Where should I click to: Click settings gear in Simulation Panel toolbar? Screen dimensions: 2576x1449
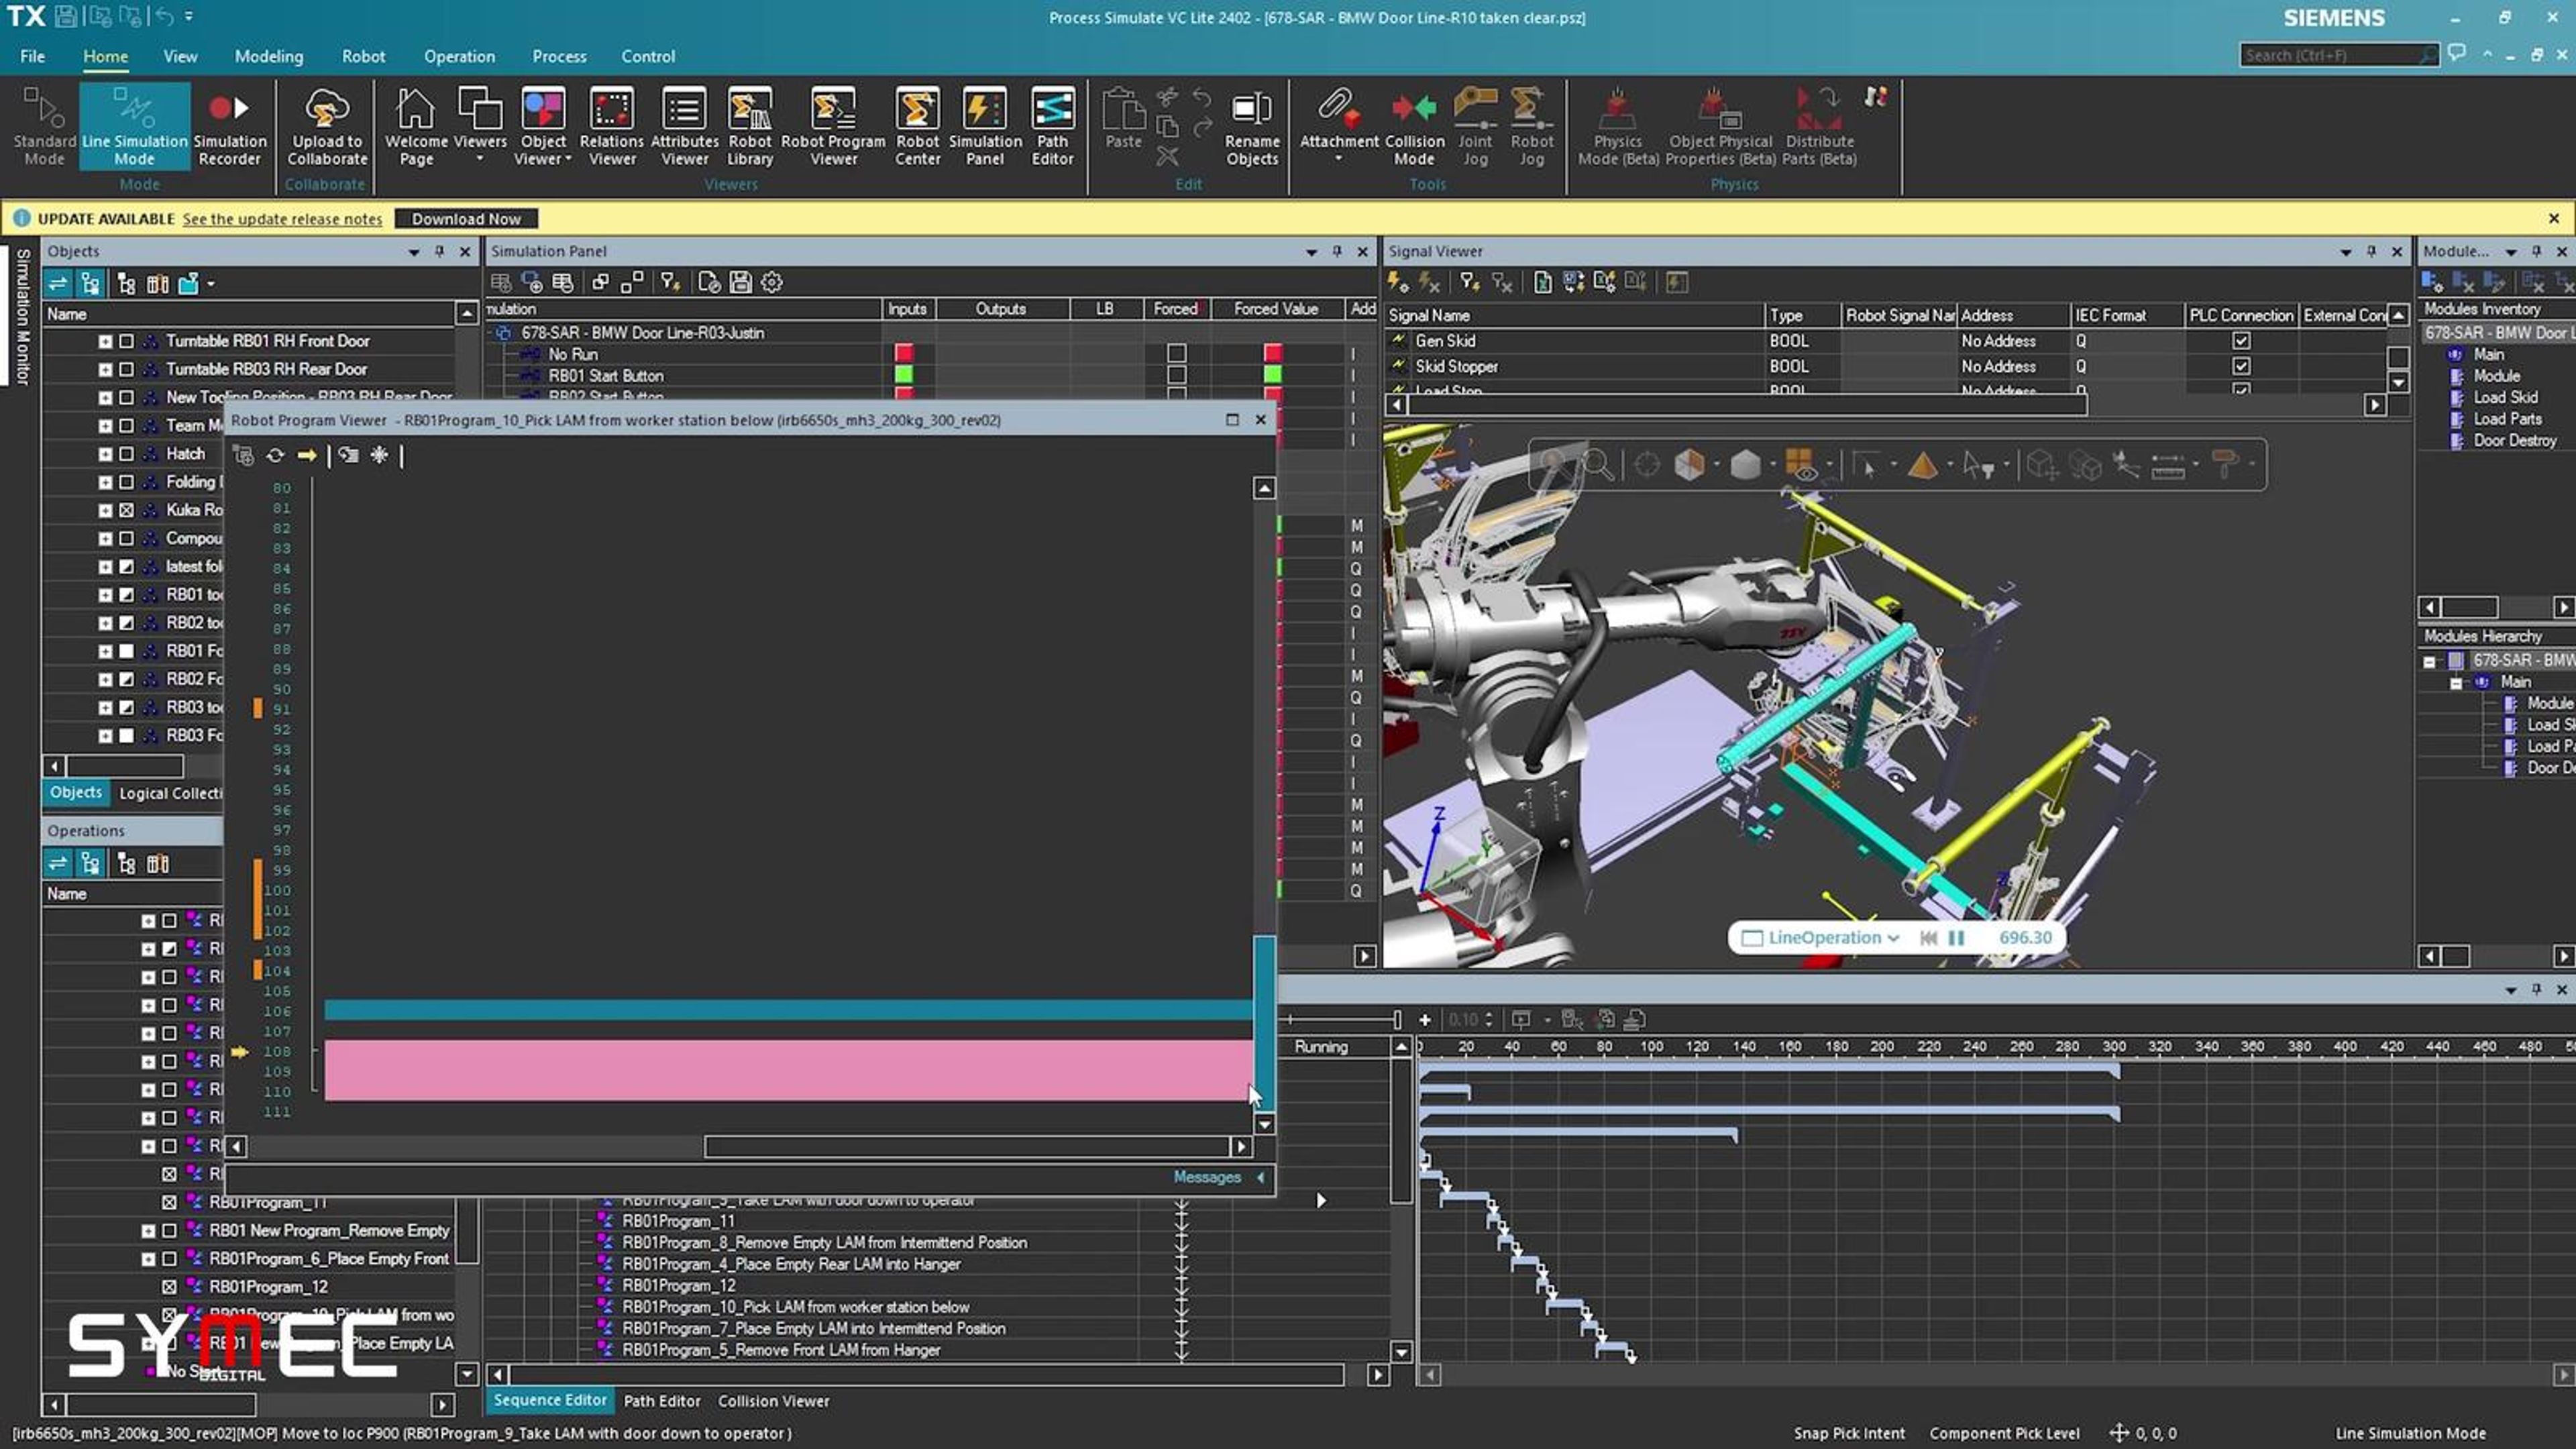tap(771, 282)
